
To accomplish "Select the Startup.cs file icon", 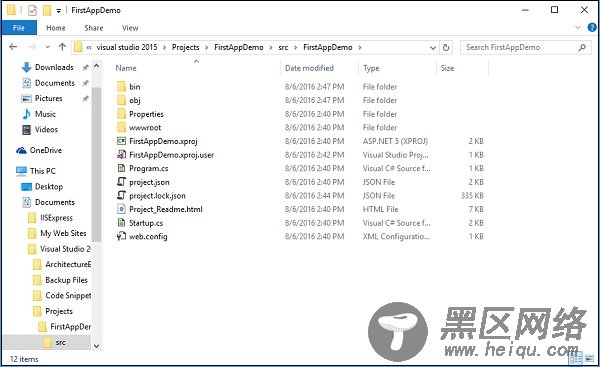I will point(121,223).
